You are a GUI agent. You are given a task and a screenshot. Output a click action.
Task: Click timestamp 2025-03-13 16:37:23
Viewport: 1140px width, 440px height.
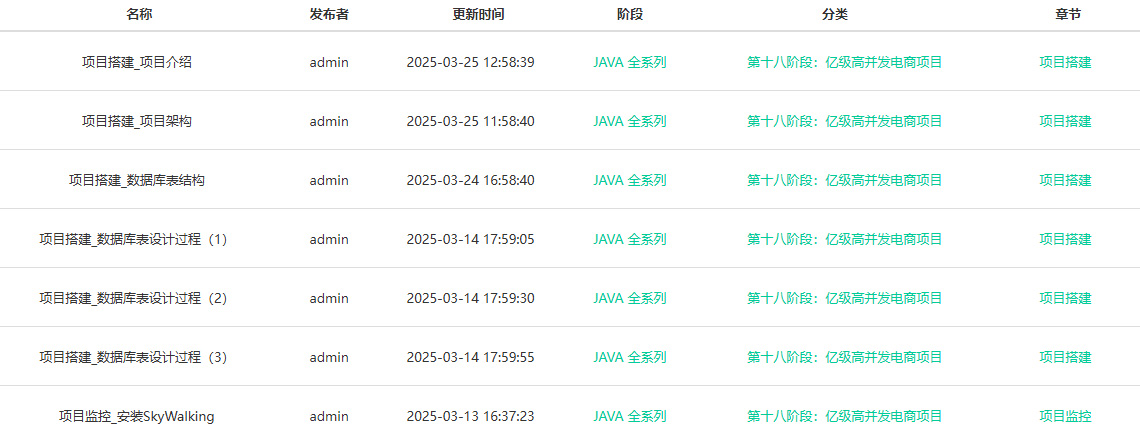point(470,417)
